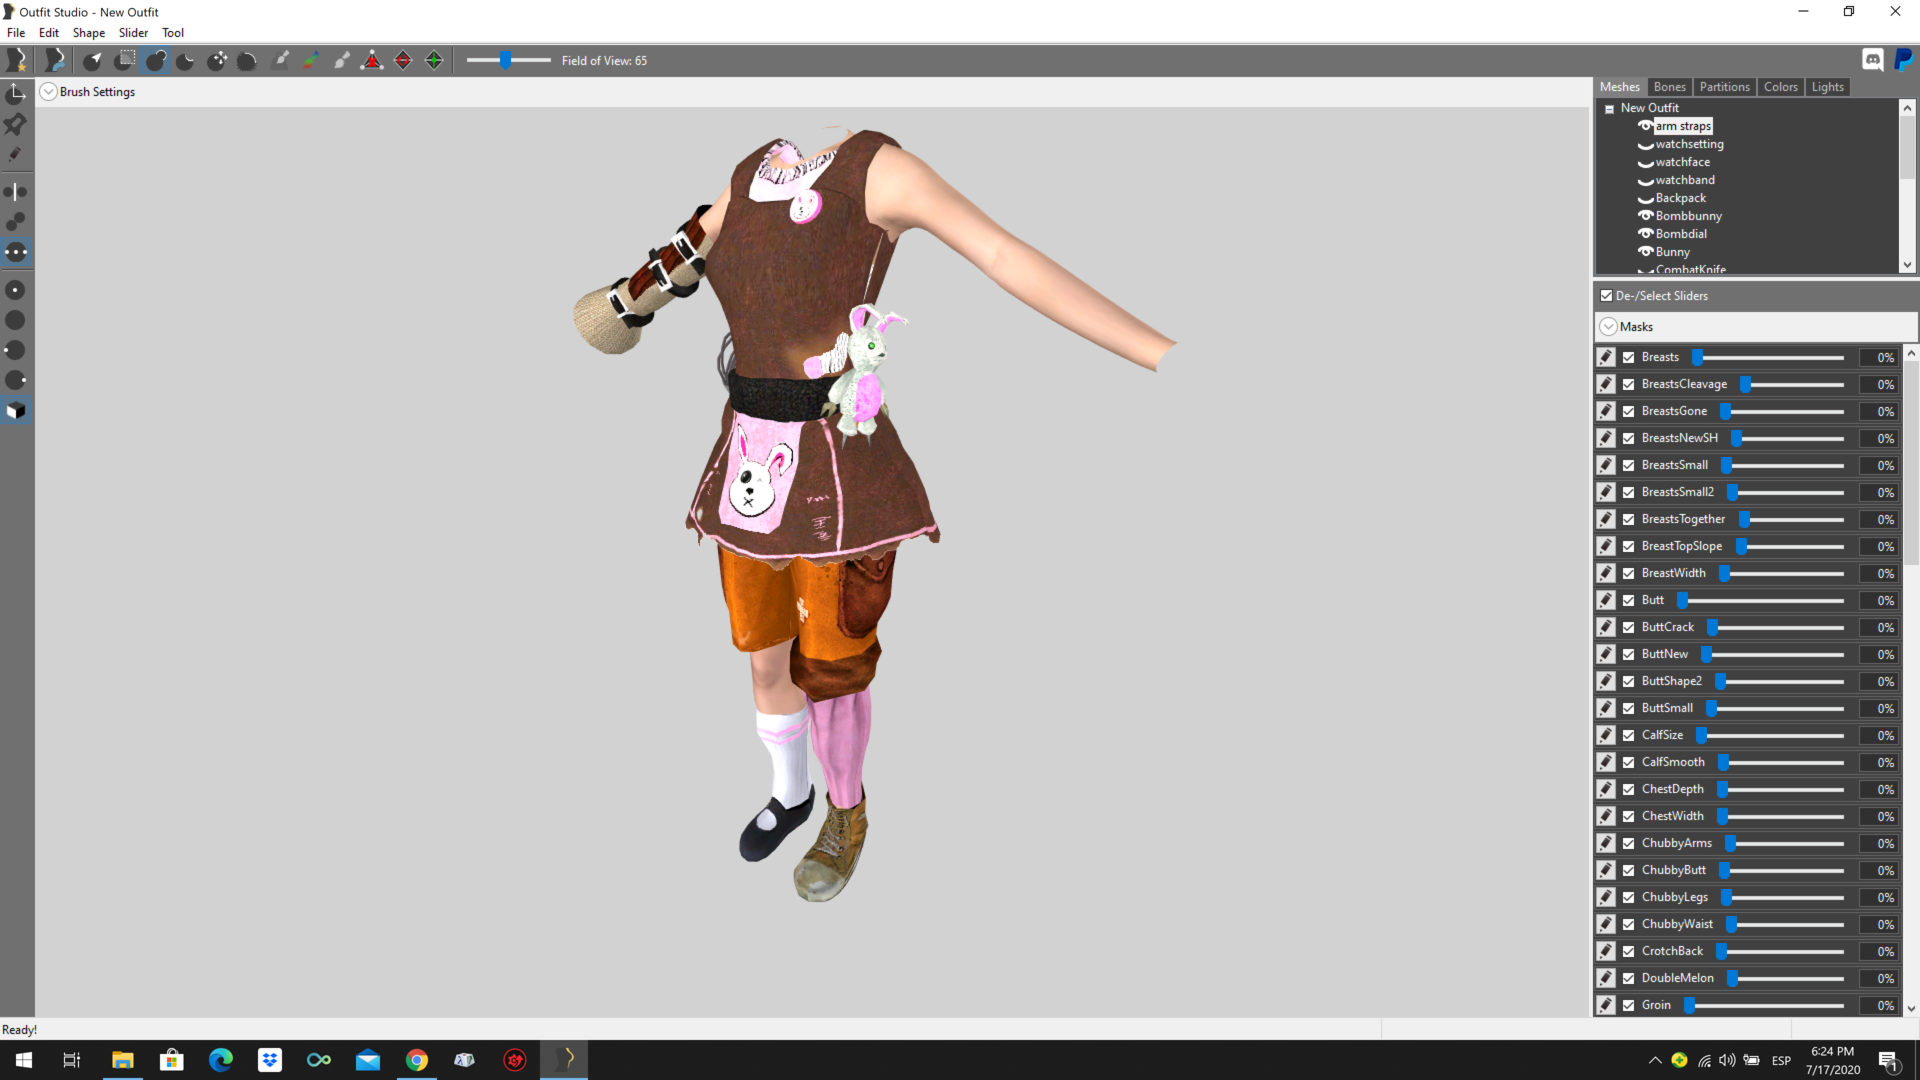Image resolution: width=1920 pixels, height=1080 pixels.
Task: Select the Weight Paint brush tool
Action: coord(281,61)
